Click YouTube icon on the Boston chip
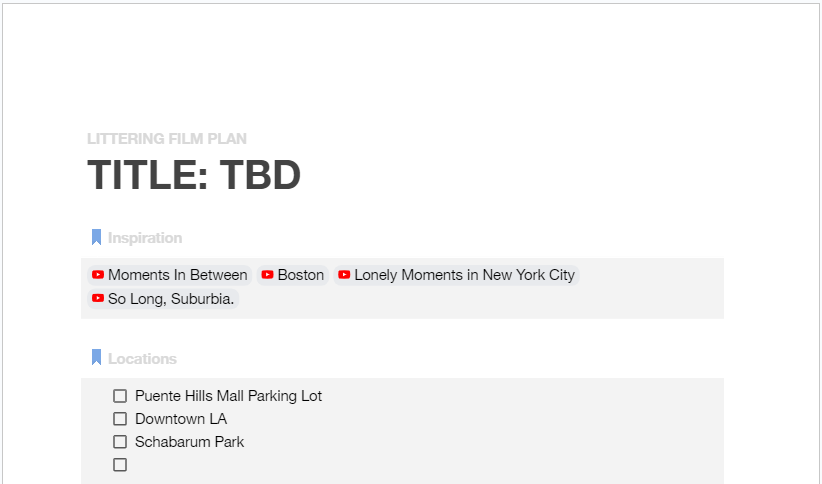Viewport: 822px width, 484px height. point(268,275)
